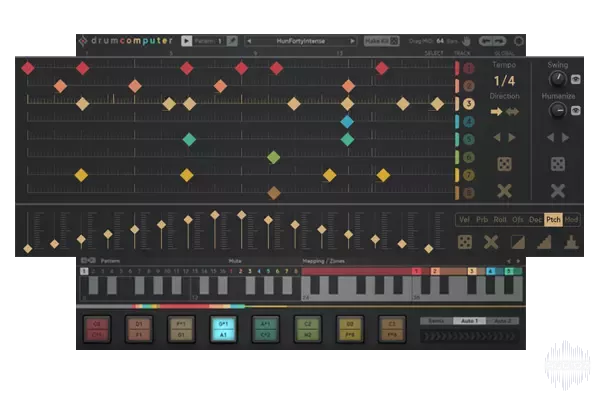
Task: Randomize global pattern with dice icon
Action: (558, 164)
